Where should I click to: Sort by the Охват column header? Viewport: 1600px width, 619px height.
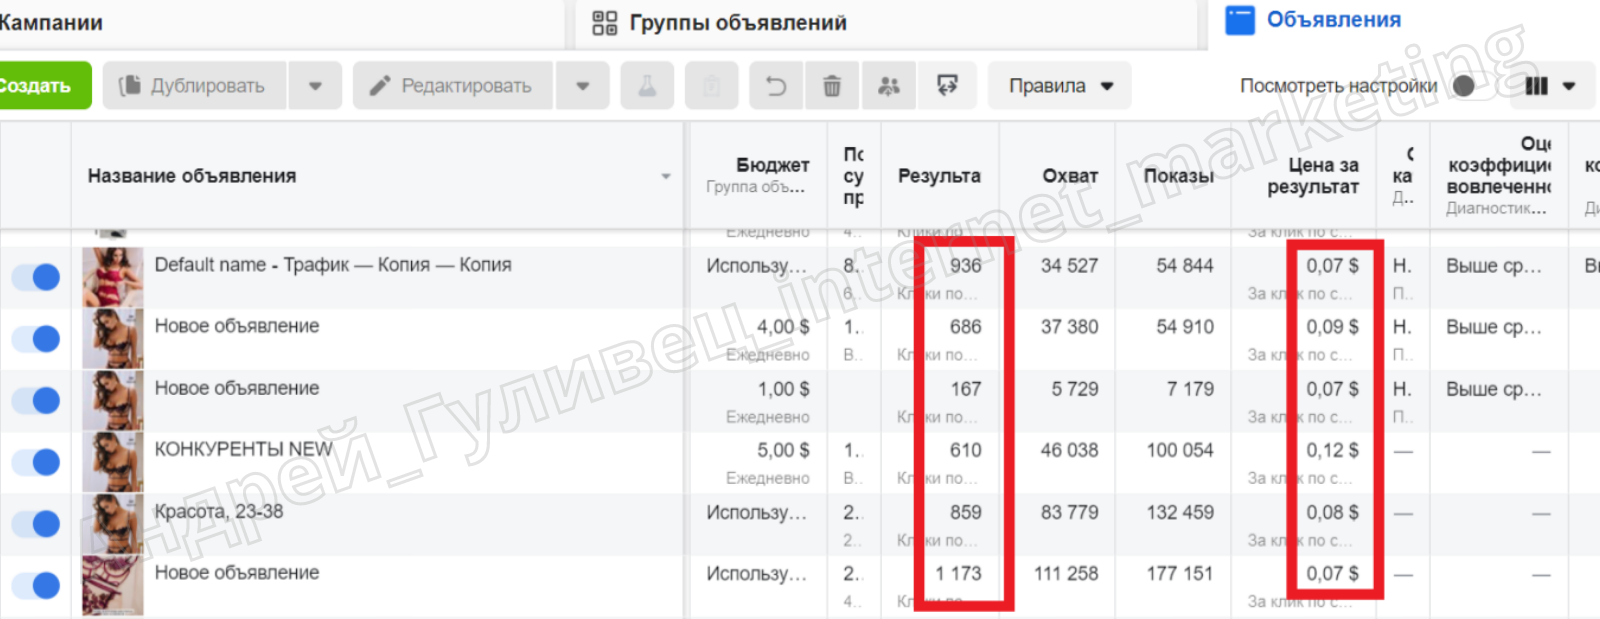(x=1070, y=176)
